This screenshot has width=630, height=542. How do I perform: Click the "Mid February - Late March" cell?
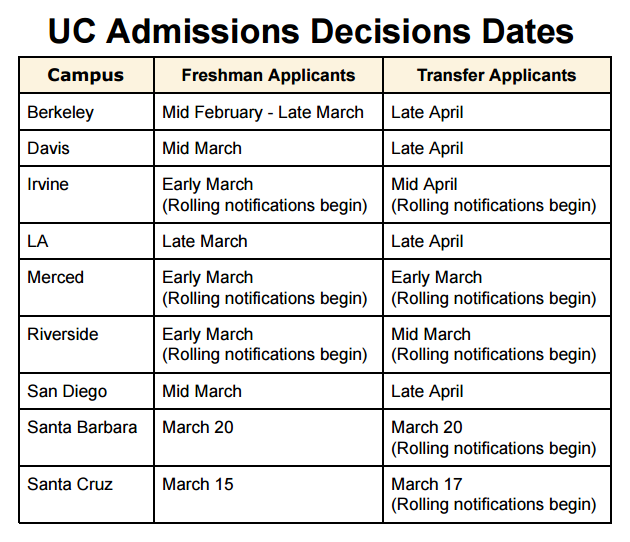pos(263,112)
